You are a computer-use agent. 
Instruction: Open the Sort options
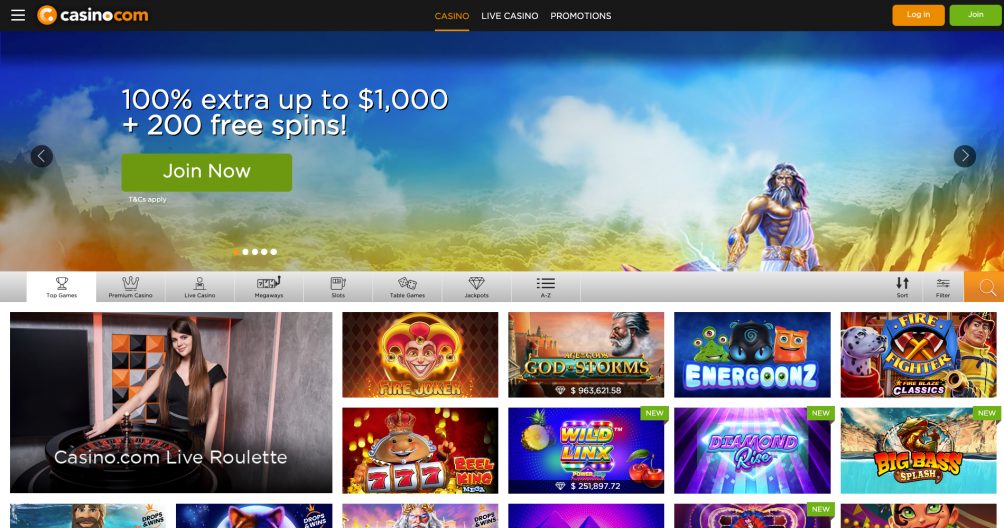(x=902, y=287)
